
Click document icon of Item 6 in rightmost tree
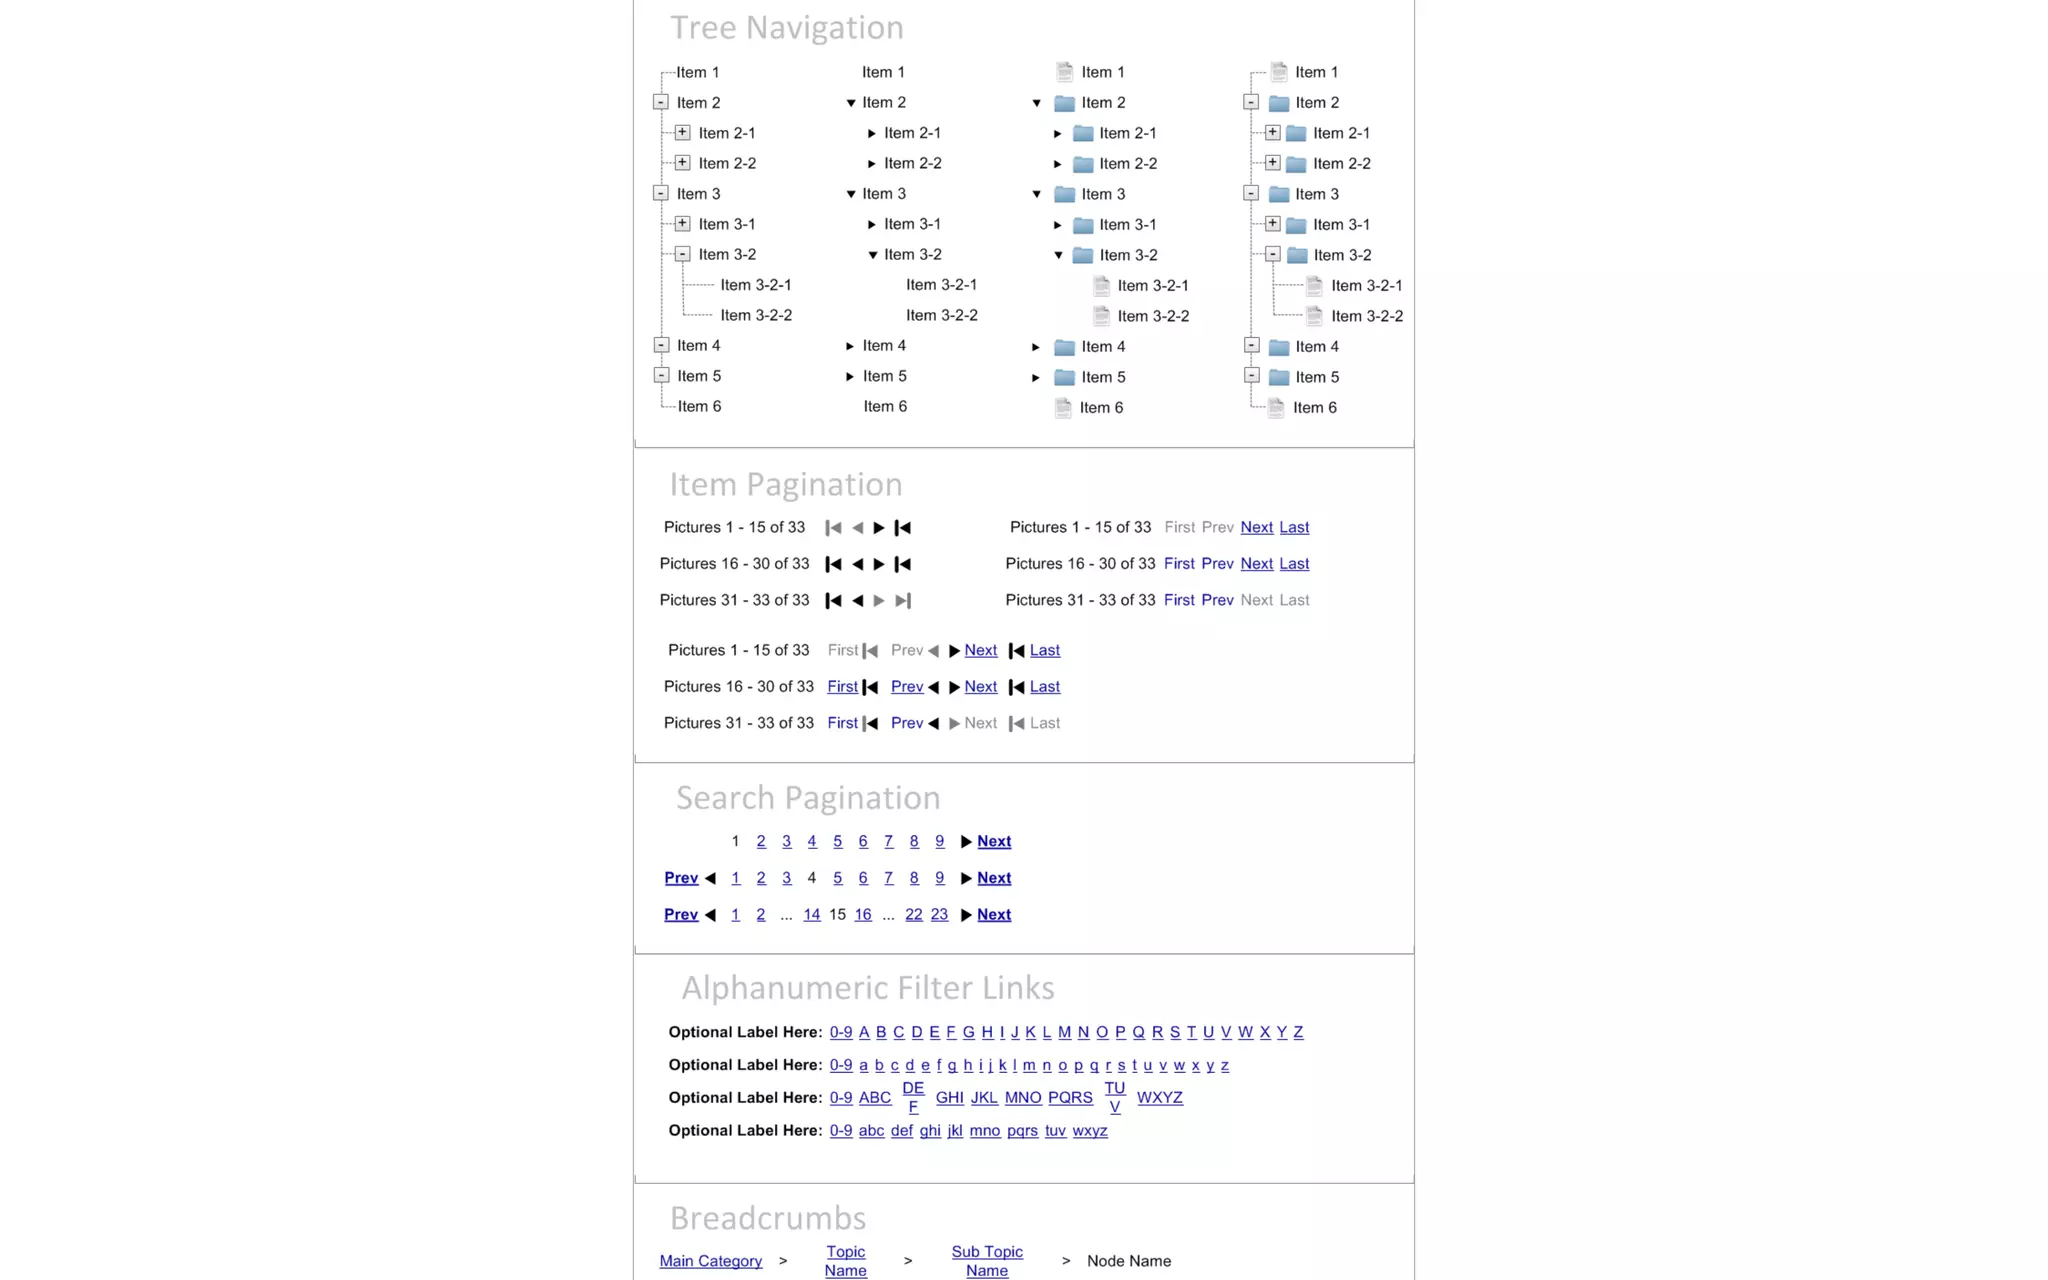click(x=1276, y=407)
